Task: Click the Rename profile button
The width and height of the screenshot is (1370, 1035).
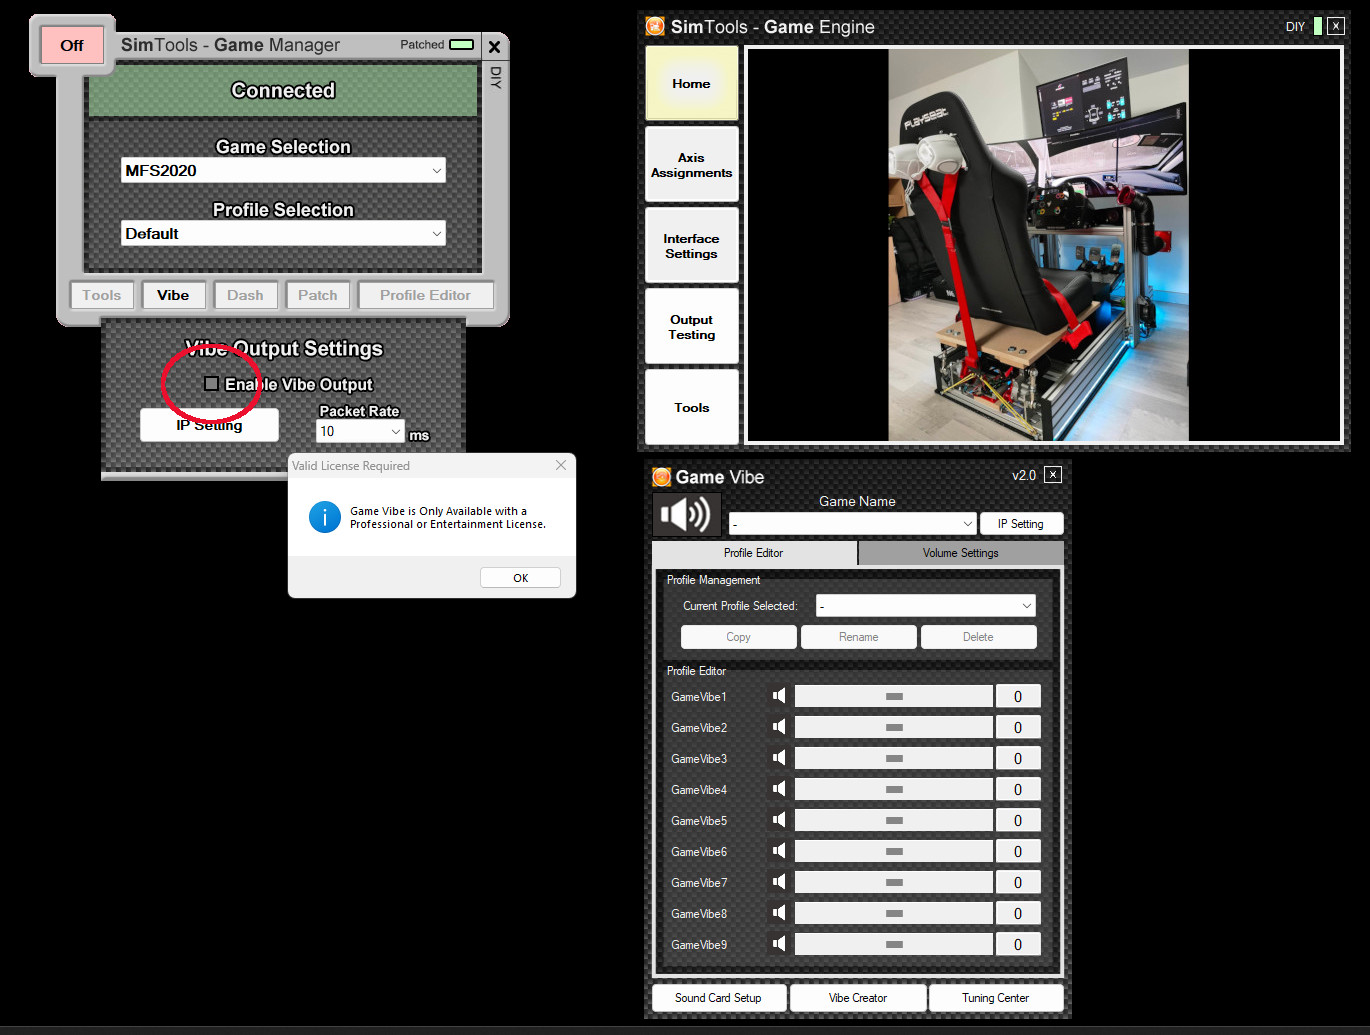Action: [x=859, y=637]
